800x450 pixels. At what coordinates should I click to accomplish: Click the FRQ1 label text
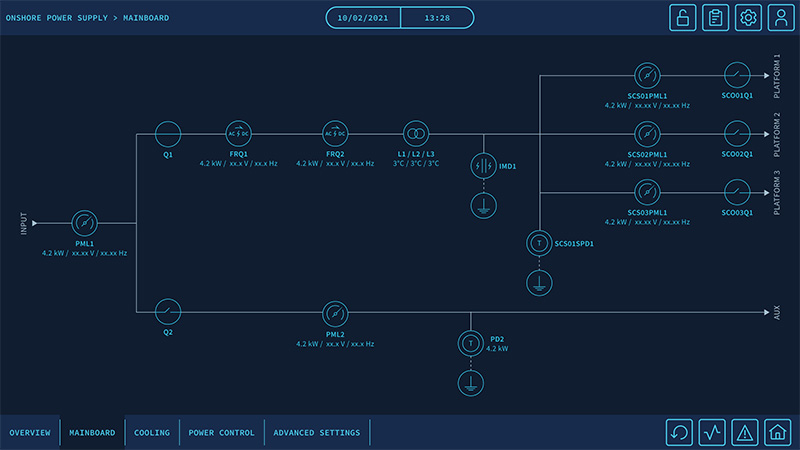tap(238, 154)
